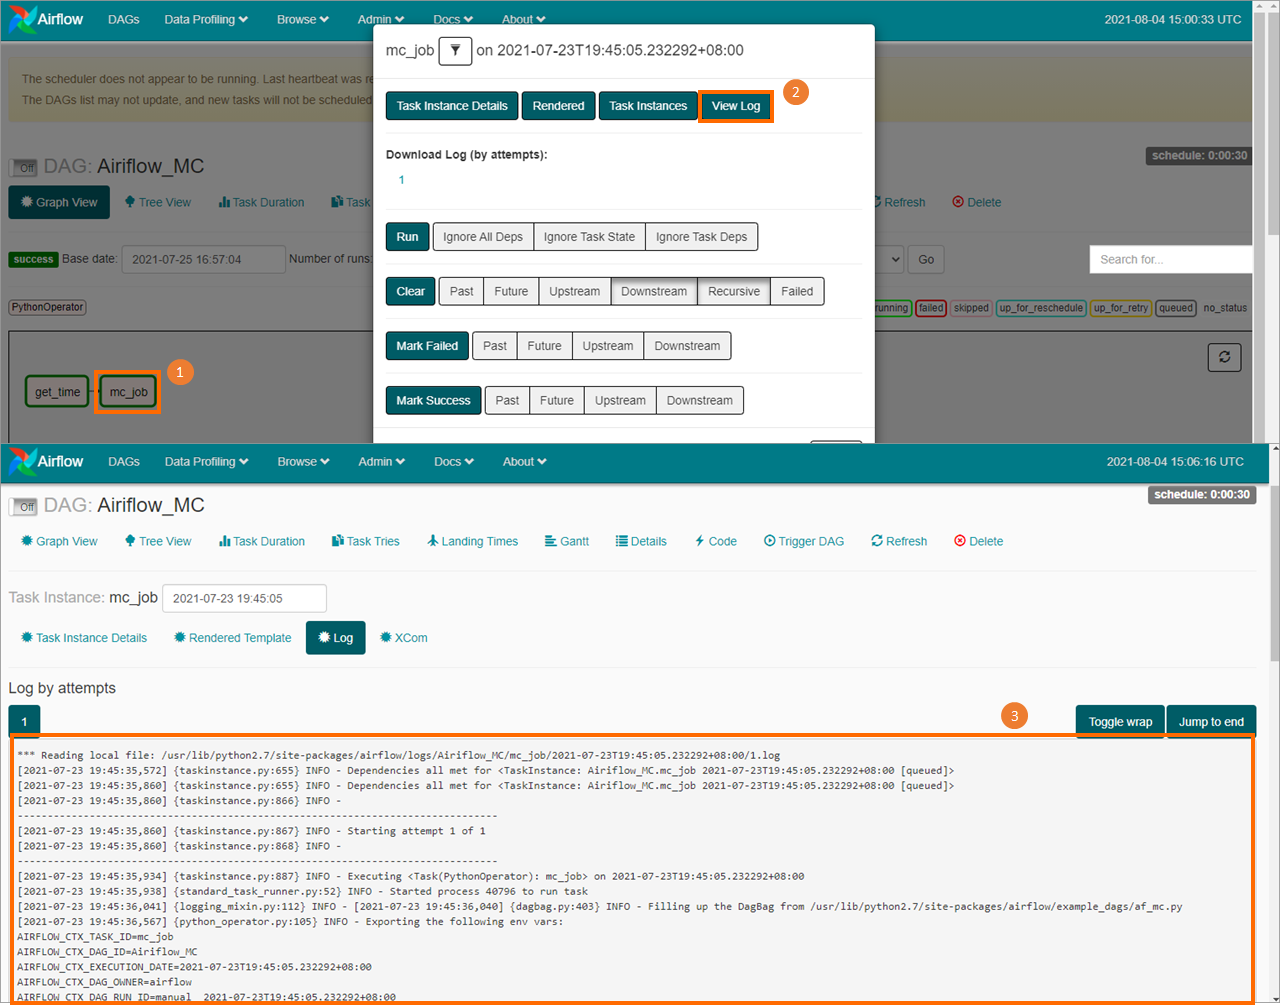Toggle the DAG Off switch in the lower page
Image resolution: width=1280 pixels, height=1005 pixels.
[x=23, y=507]
